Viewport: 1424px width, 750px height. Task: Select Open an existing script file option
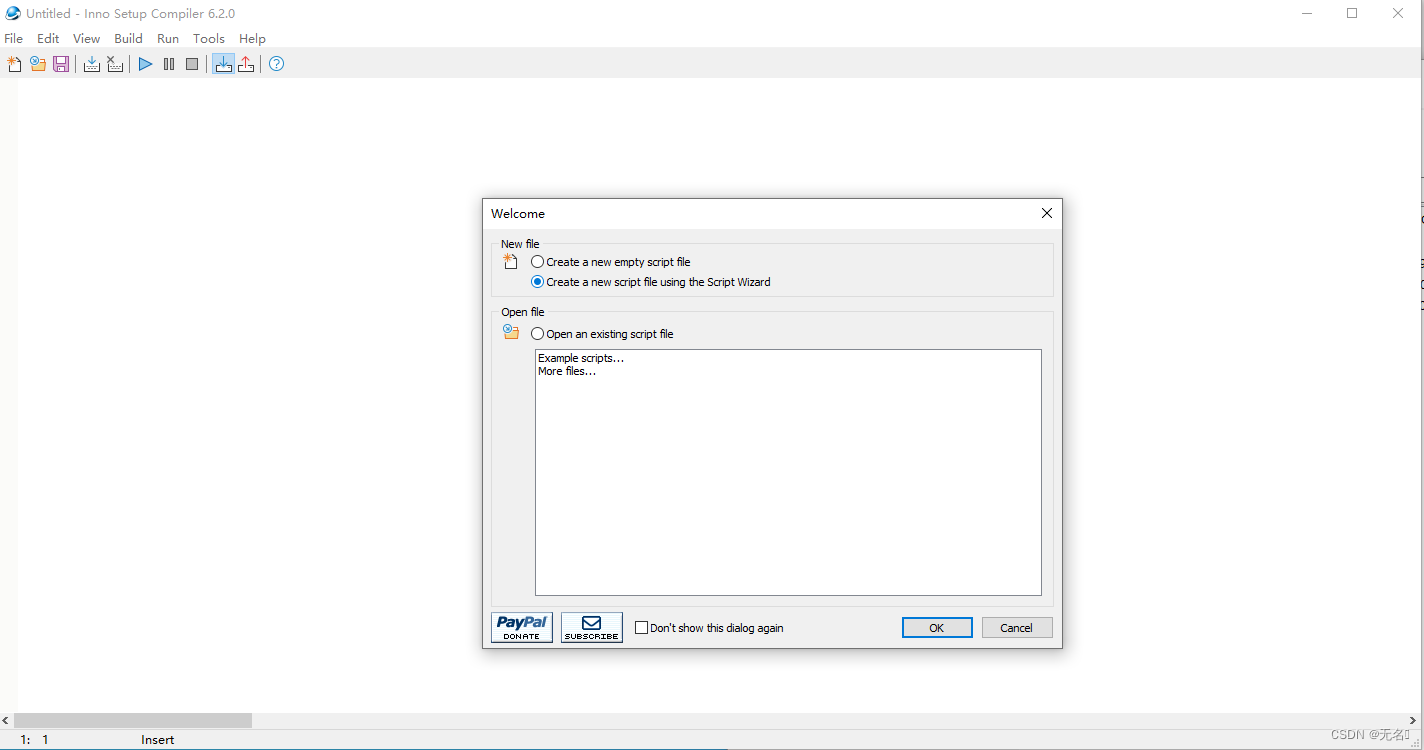pyautogui.click(x=602, y=334)
